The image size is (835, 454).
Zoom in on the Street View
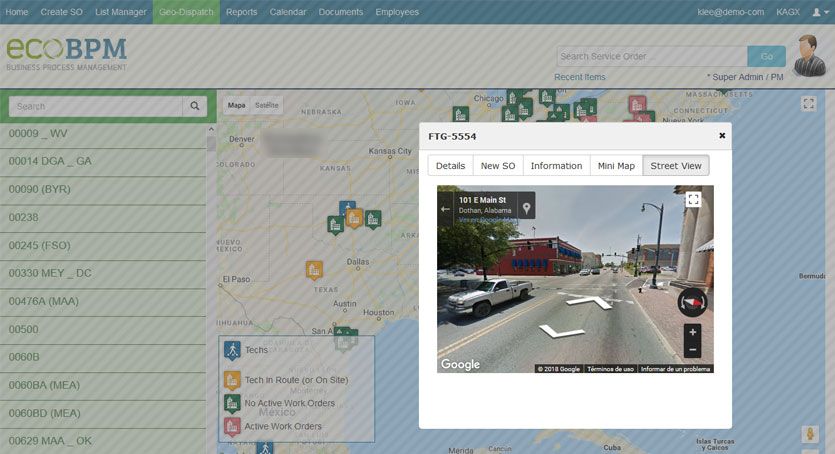pos(692,333)
